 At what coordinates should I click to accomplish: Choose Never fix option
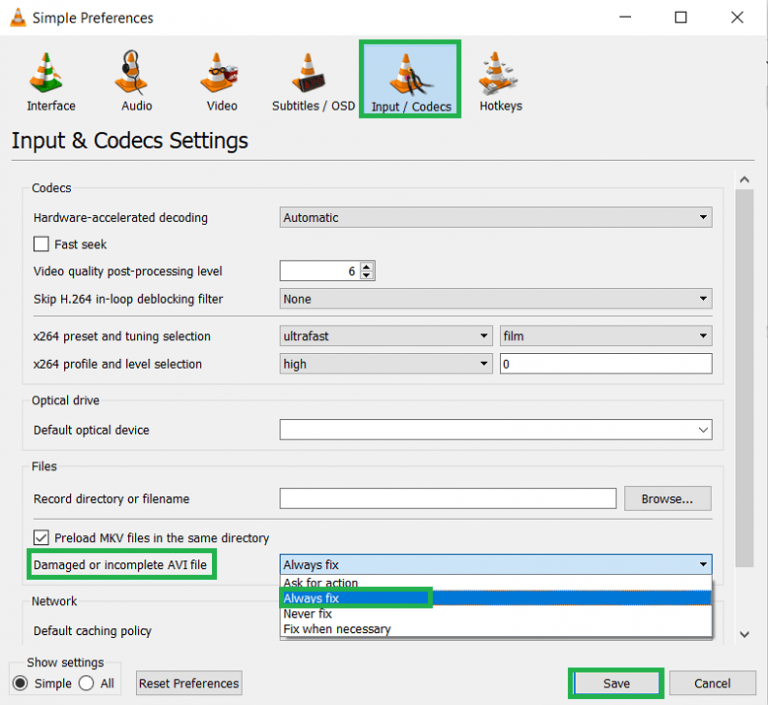pyautogui.click(x=496, y=613)
